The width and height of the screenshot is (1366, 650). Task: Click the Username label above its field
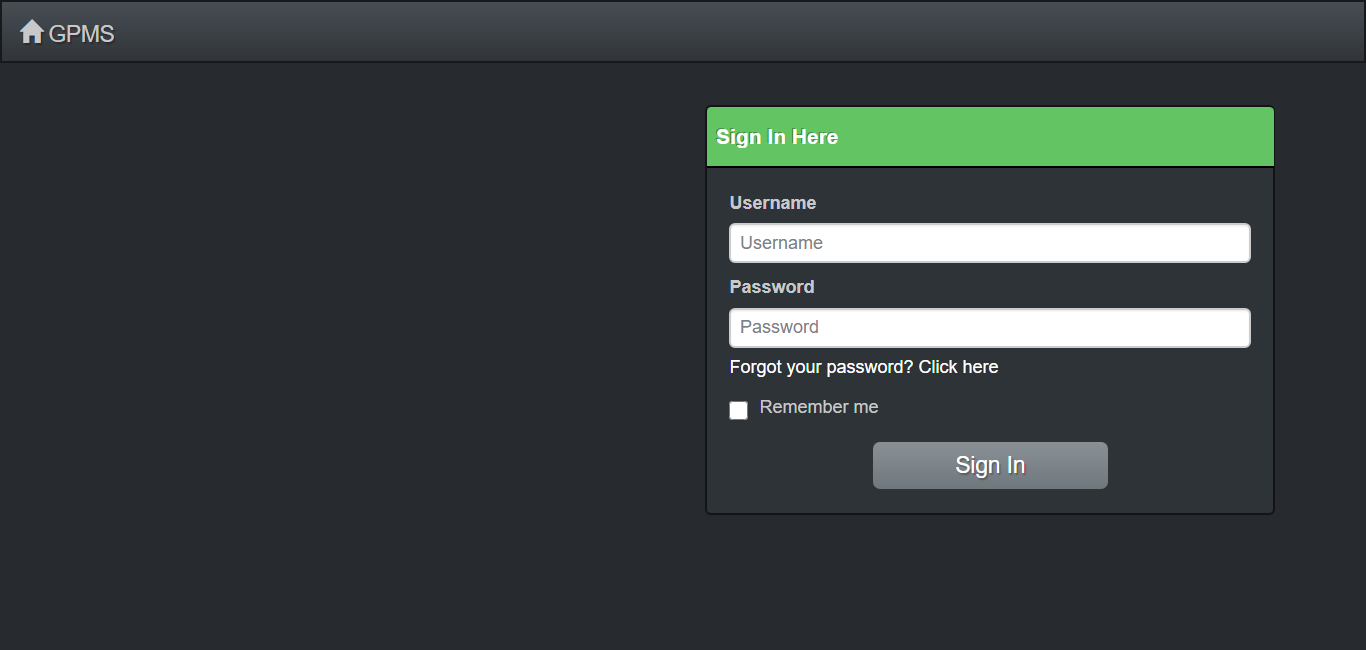[772, 202]
